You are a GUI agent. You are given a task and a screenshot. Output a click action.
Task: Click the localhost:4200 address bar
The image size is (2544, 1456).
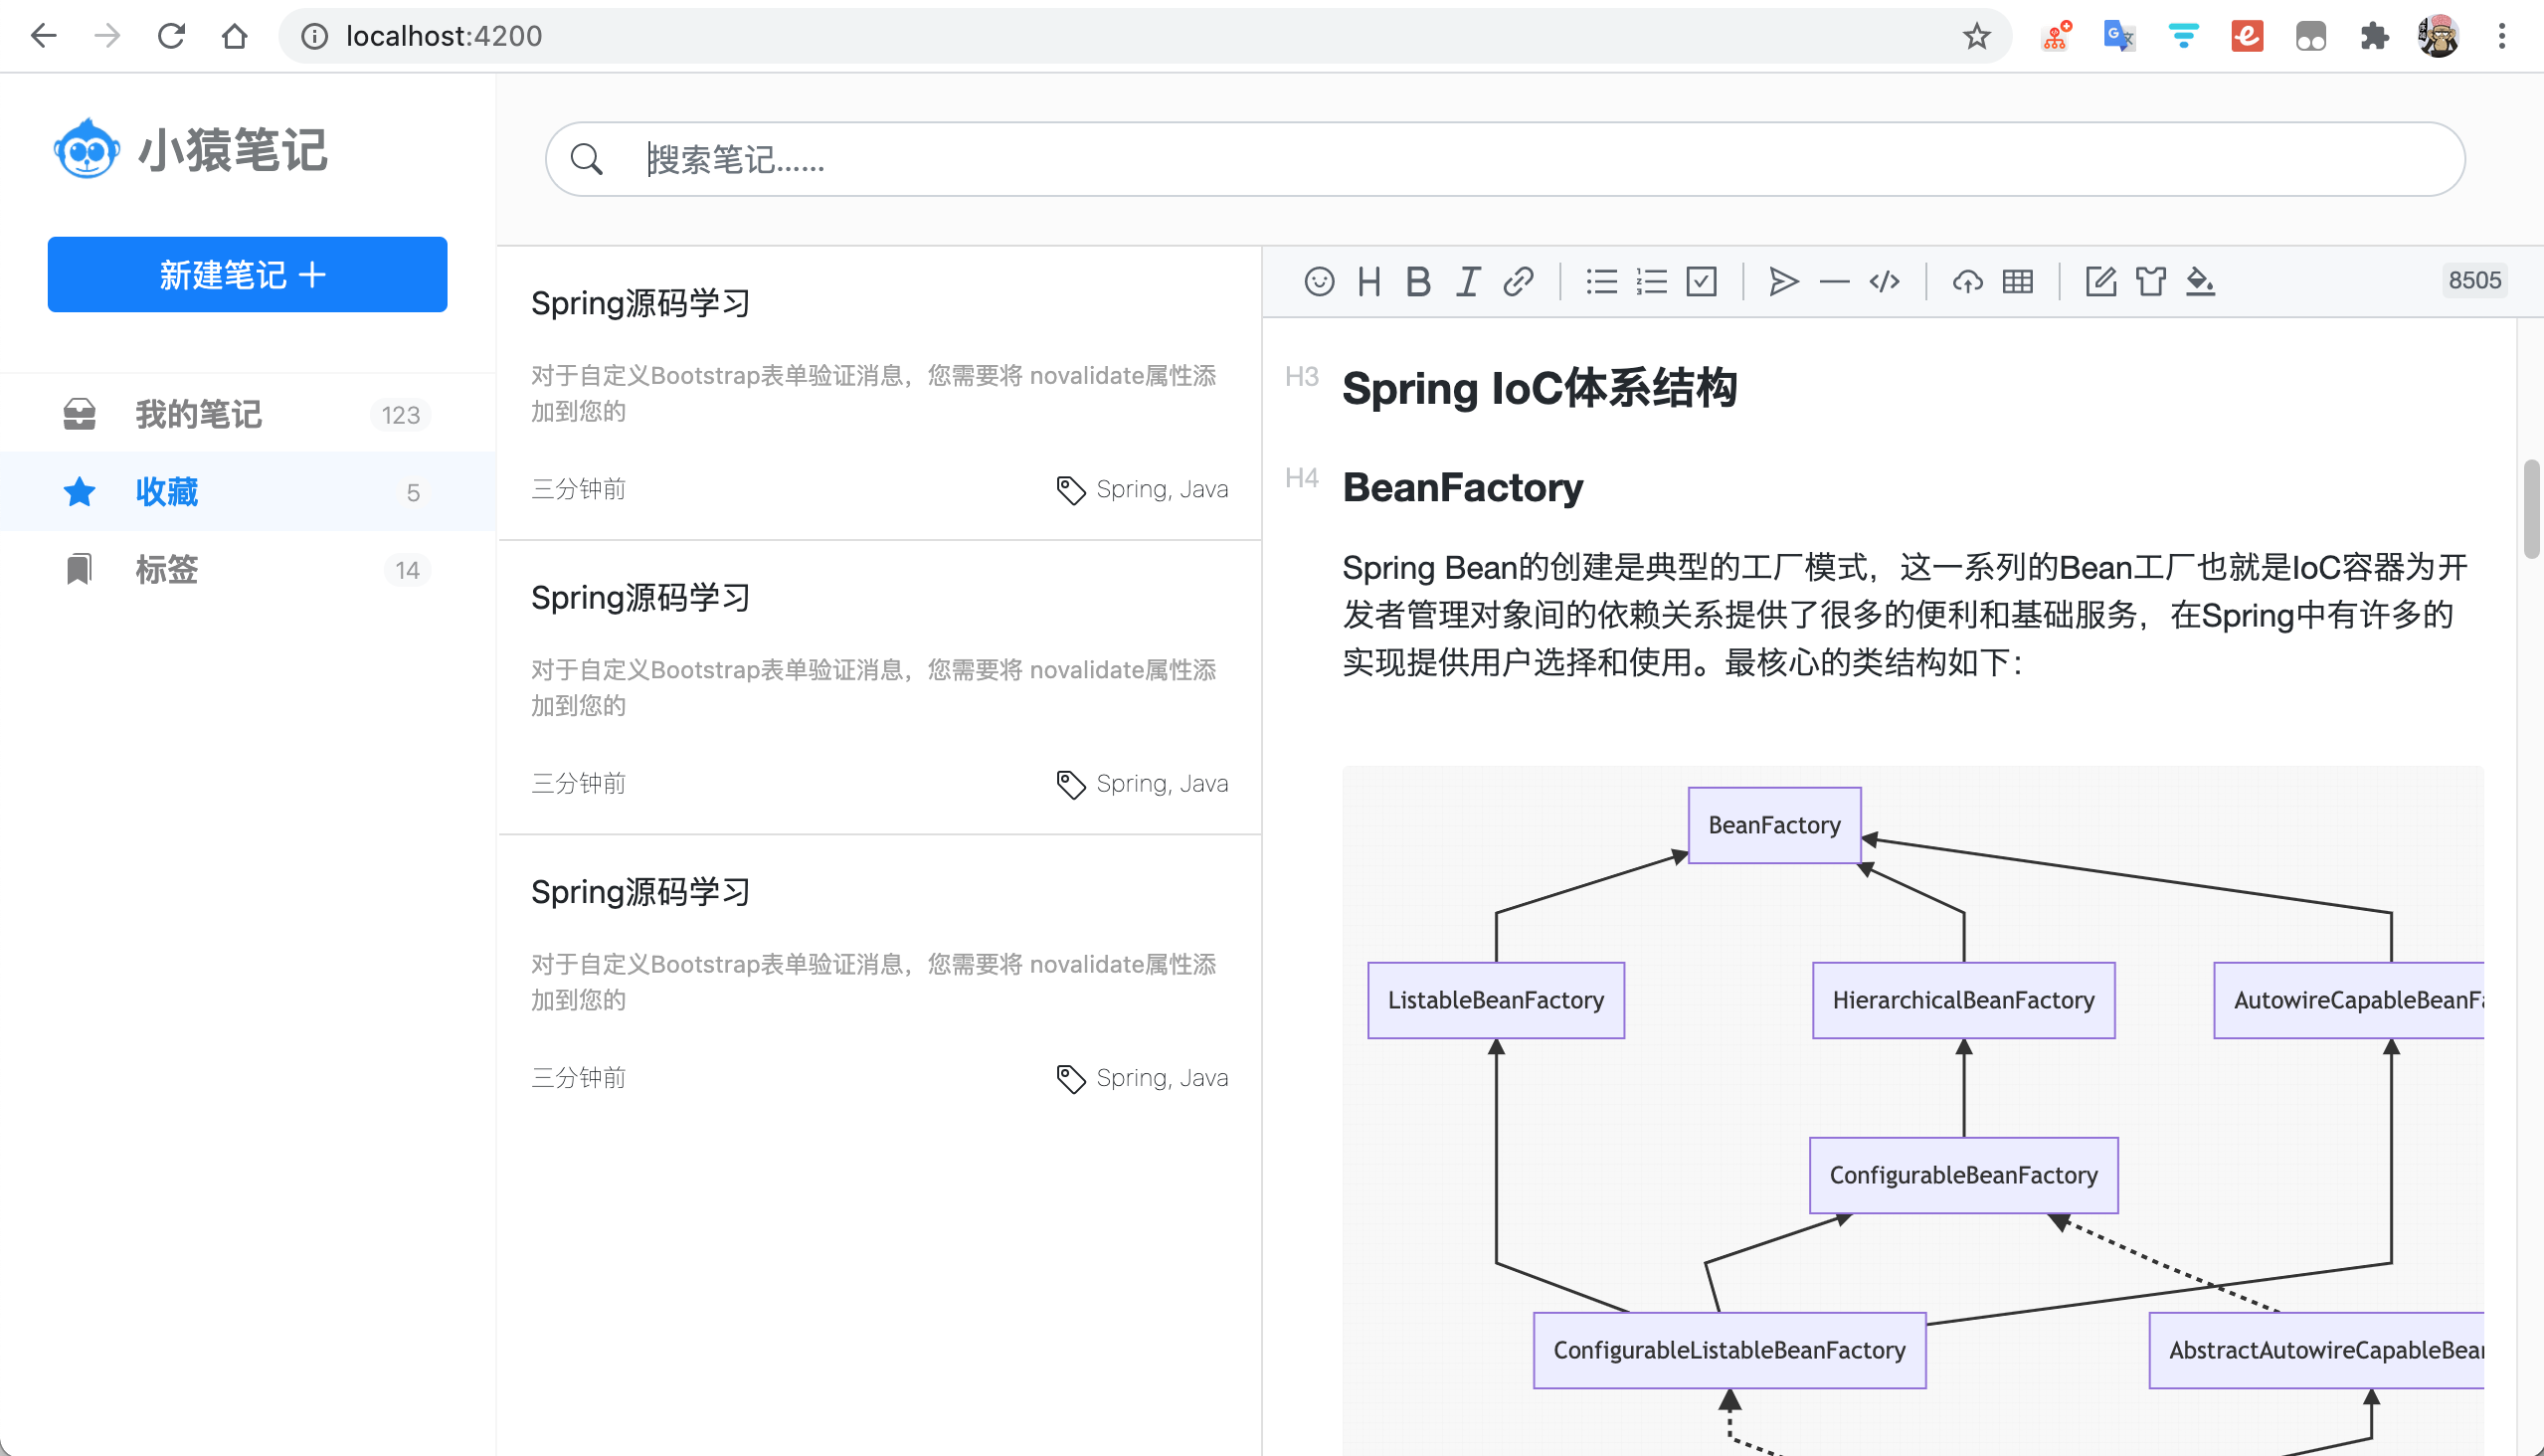coord(1145,36)
